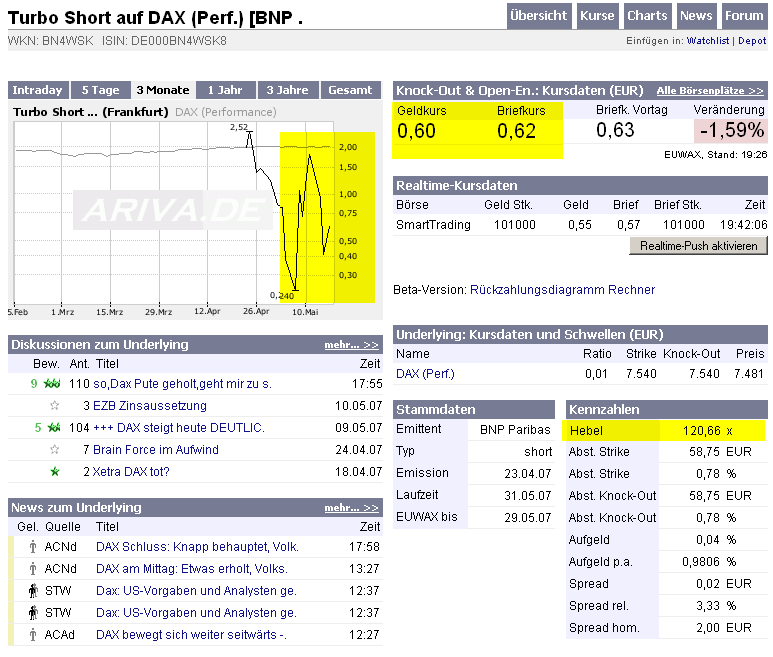Click Emittent value BNP Paribas
The height and width of the screenshot is (657, 773).
(515, 430)
